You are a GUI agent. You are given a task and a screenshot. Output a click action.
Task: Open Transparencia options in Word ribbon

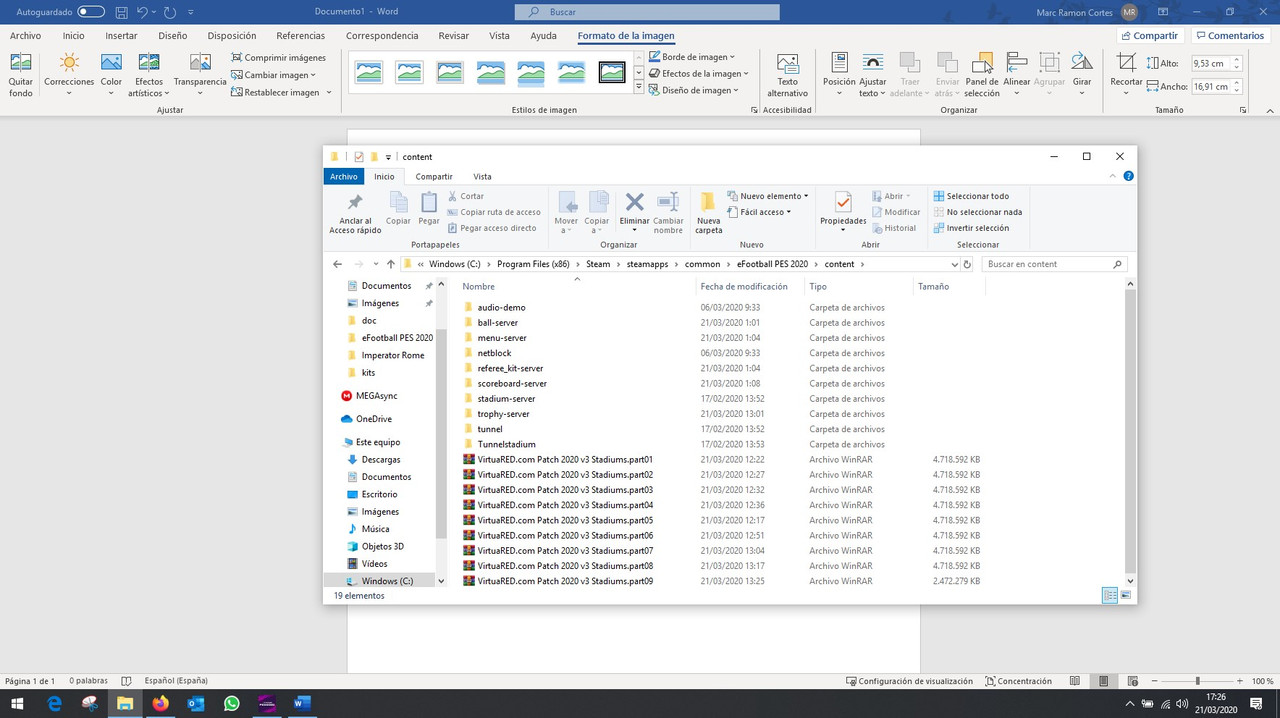tap(200, 75)
